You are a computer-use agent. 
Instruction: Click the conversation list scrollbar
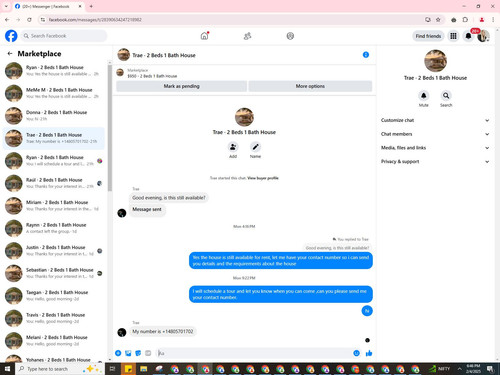tap(110, 128)
